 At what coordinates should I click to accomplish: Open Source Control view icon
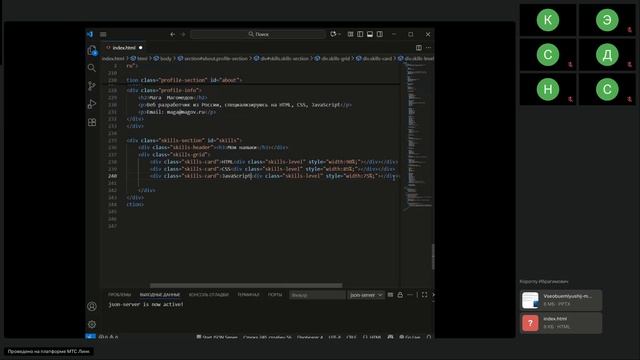(x=92, y=86)
